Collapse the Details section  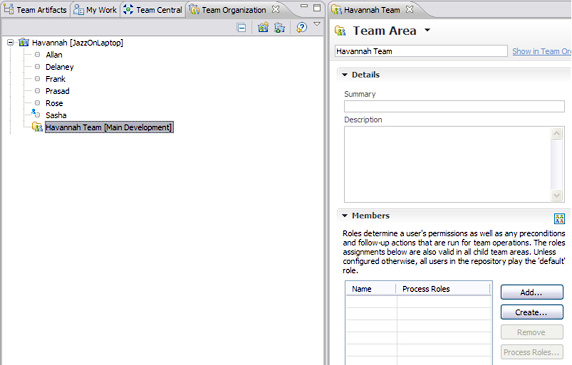[344, 74]
